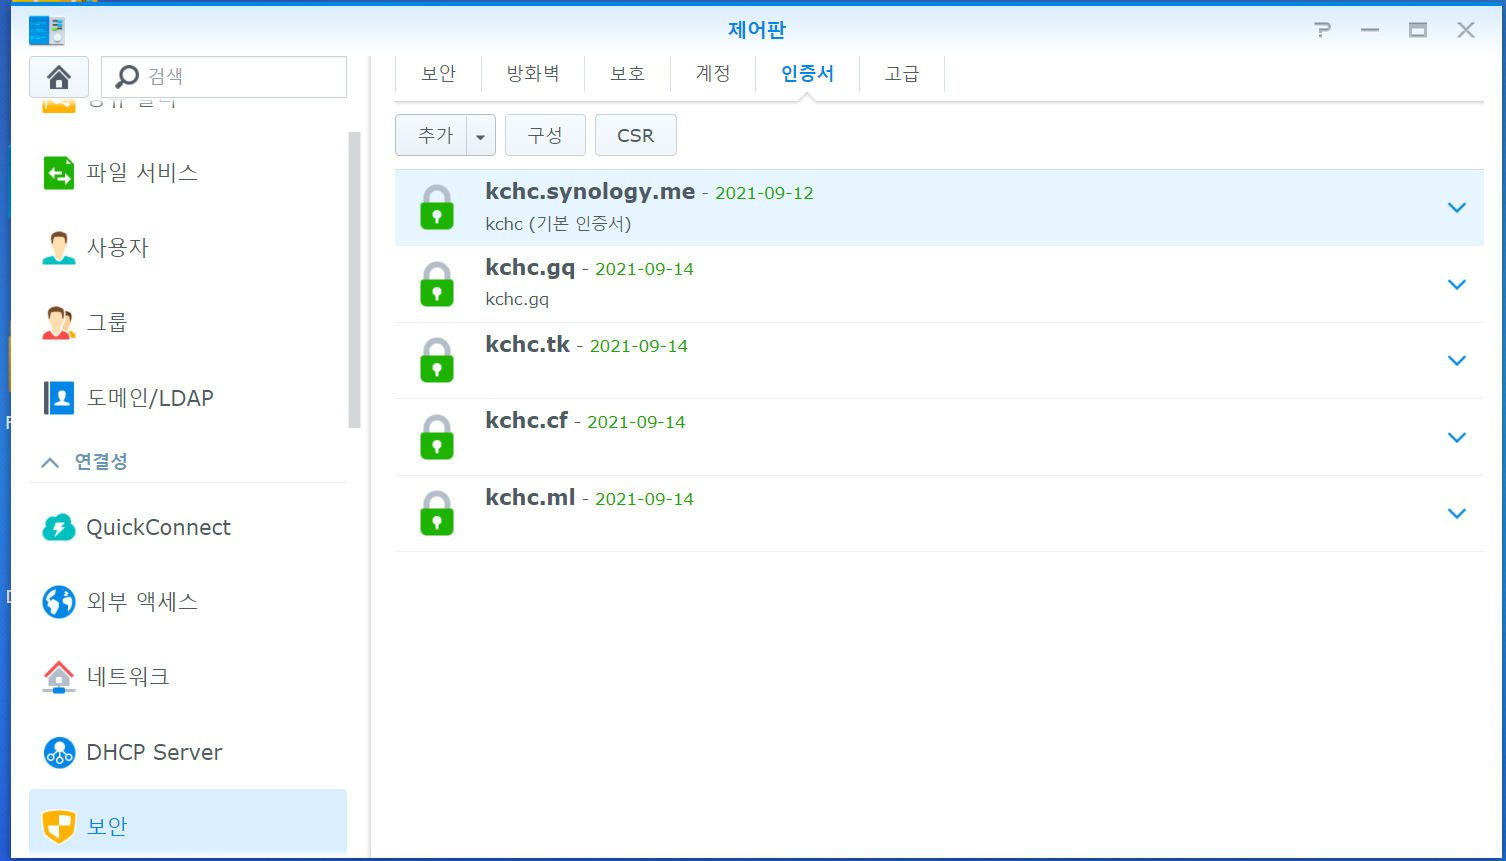The width and height of the screenshot is (1506, 861).
Task: Open the help question mark icon
Action: coord(1322,30)
